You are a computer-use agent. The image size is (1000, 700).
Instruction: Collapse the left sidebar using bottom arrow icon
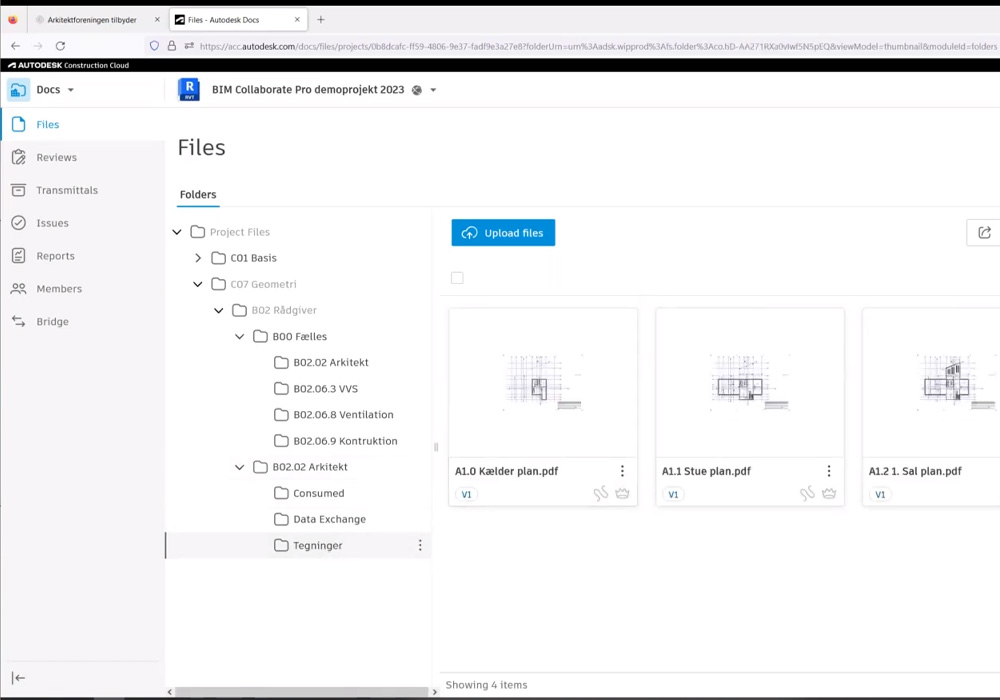[18, 678]
